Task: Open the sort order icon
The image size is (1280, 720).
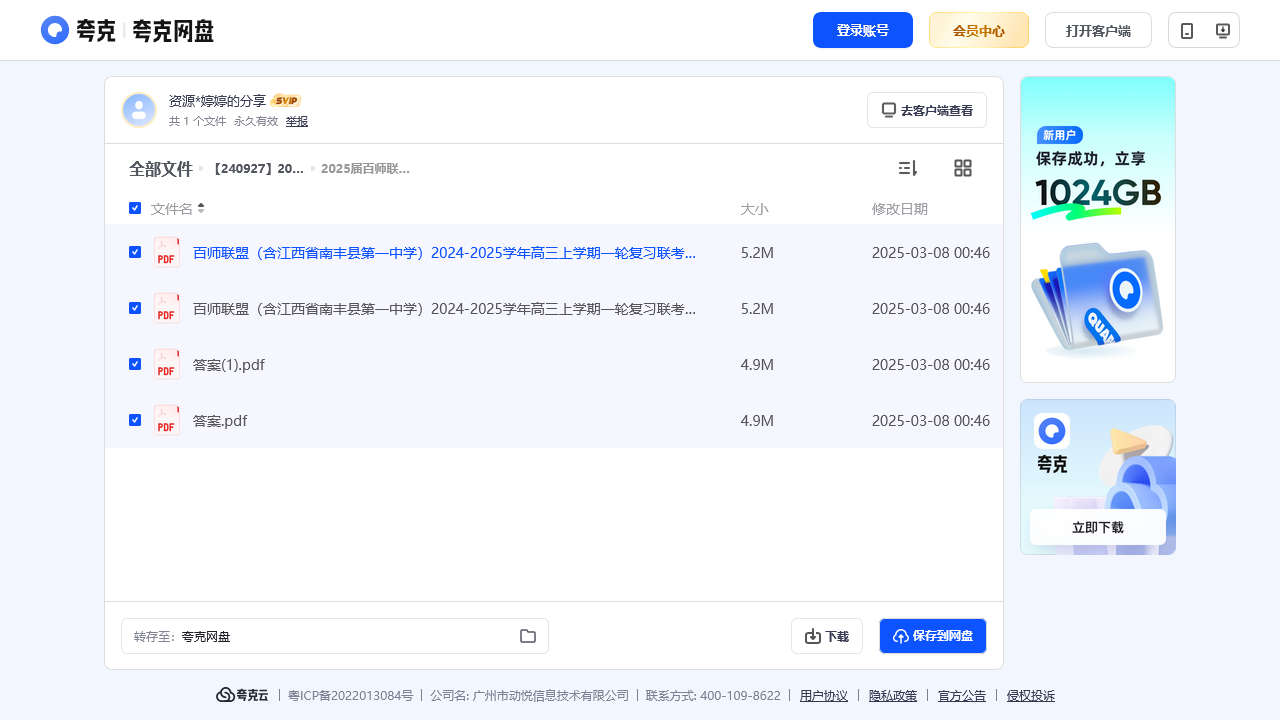Action: click(x=908, y=168)
